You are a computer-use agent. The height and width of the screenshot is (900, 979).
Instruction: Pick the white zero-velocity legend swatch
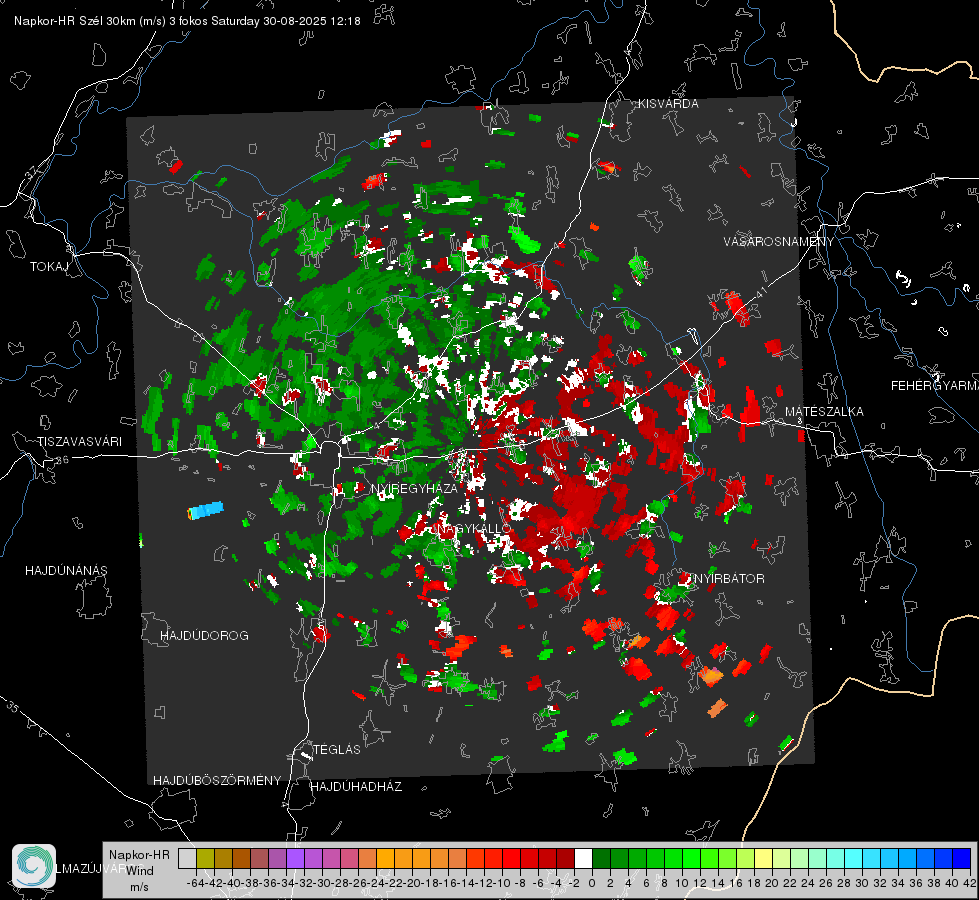click(583, 859)
